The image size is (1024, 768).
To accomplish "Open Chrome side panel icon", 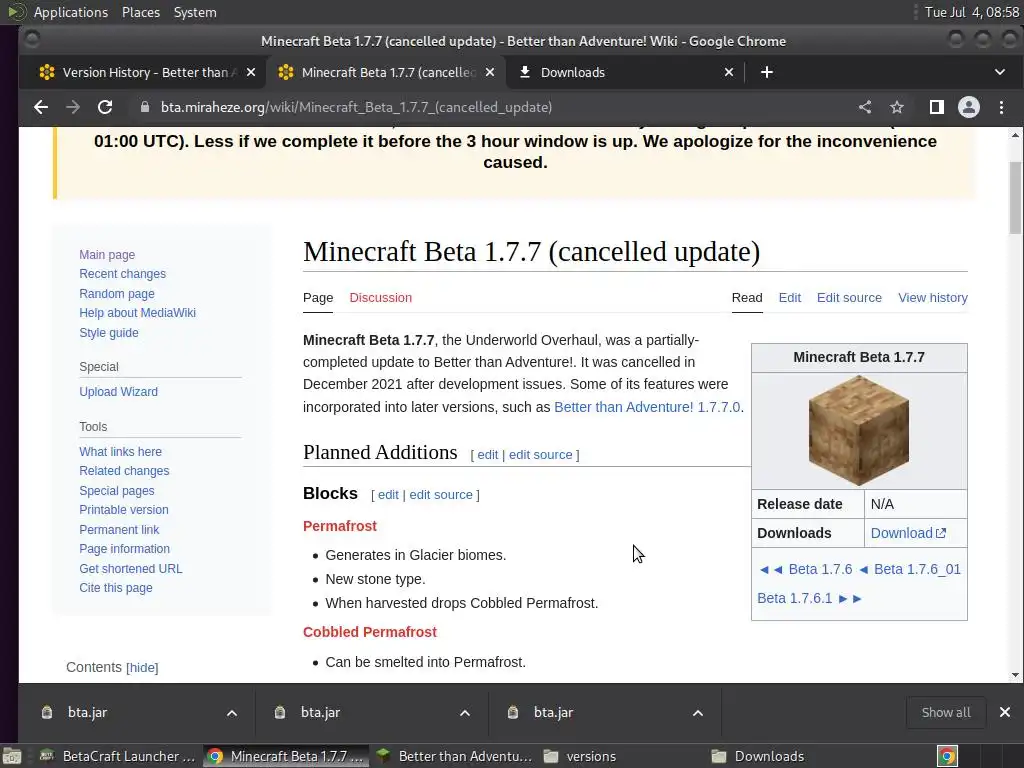I will [936, 107].
